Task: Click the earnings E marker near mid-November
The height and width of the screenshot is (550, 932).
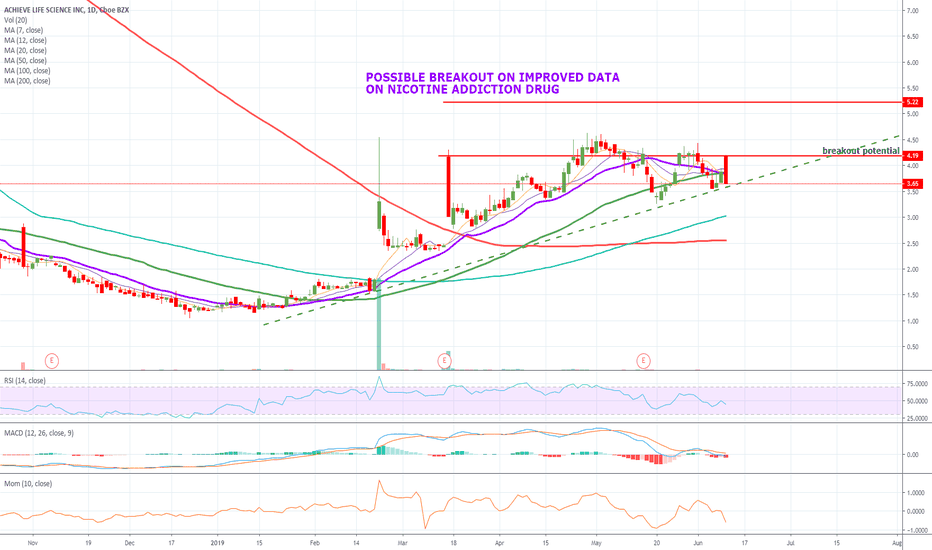Action: [52, 360]
